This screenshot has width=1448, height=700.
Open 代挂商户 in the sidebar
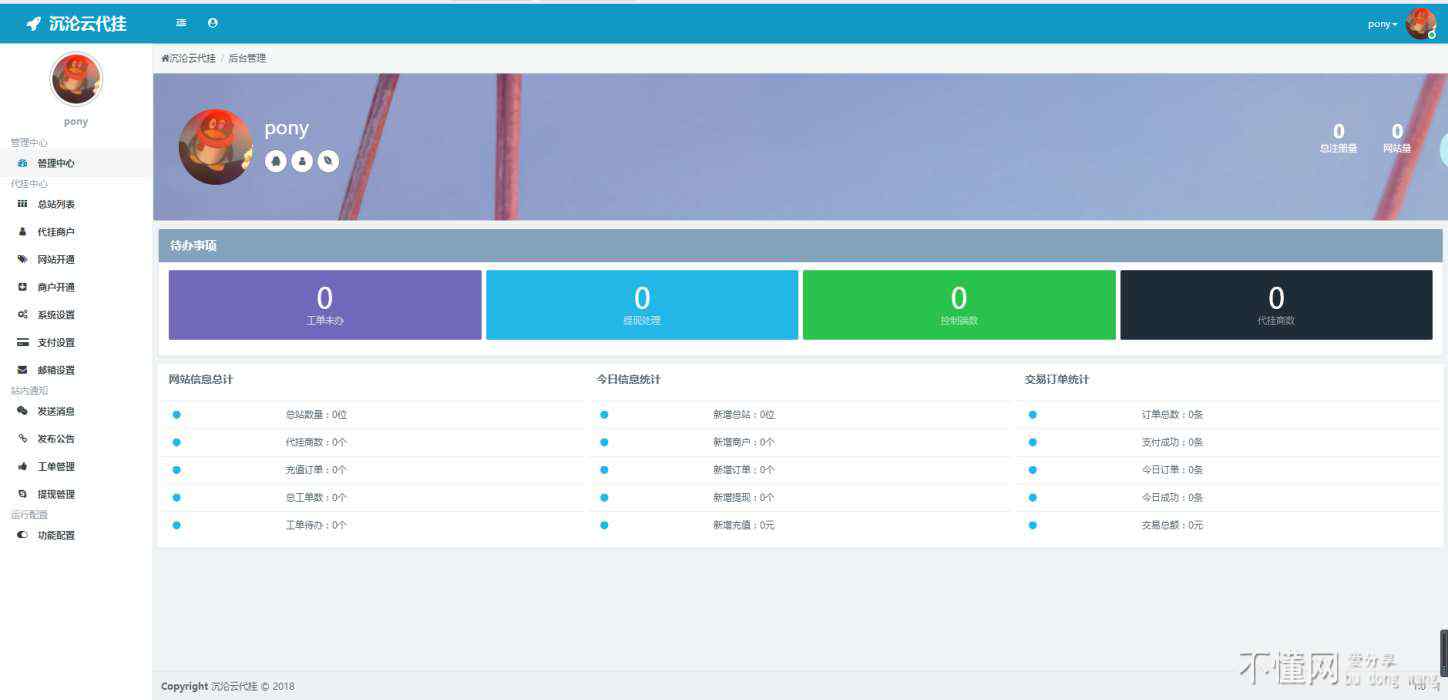(76, 232)
